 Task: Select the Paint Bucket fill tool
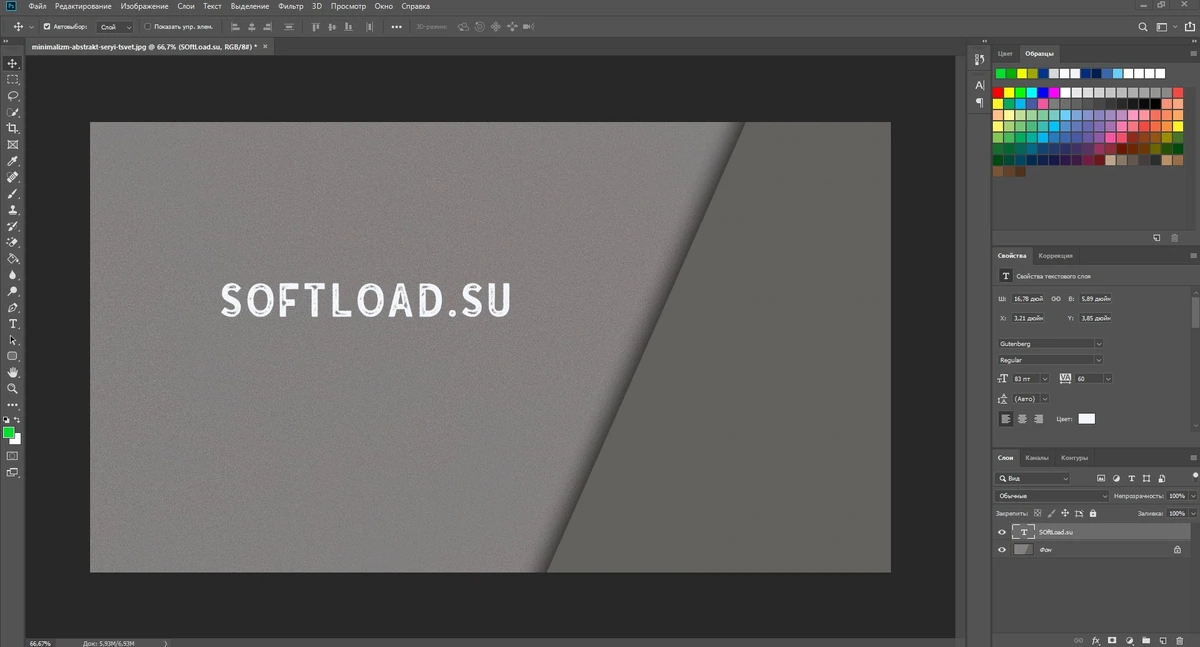click(13, 258)
